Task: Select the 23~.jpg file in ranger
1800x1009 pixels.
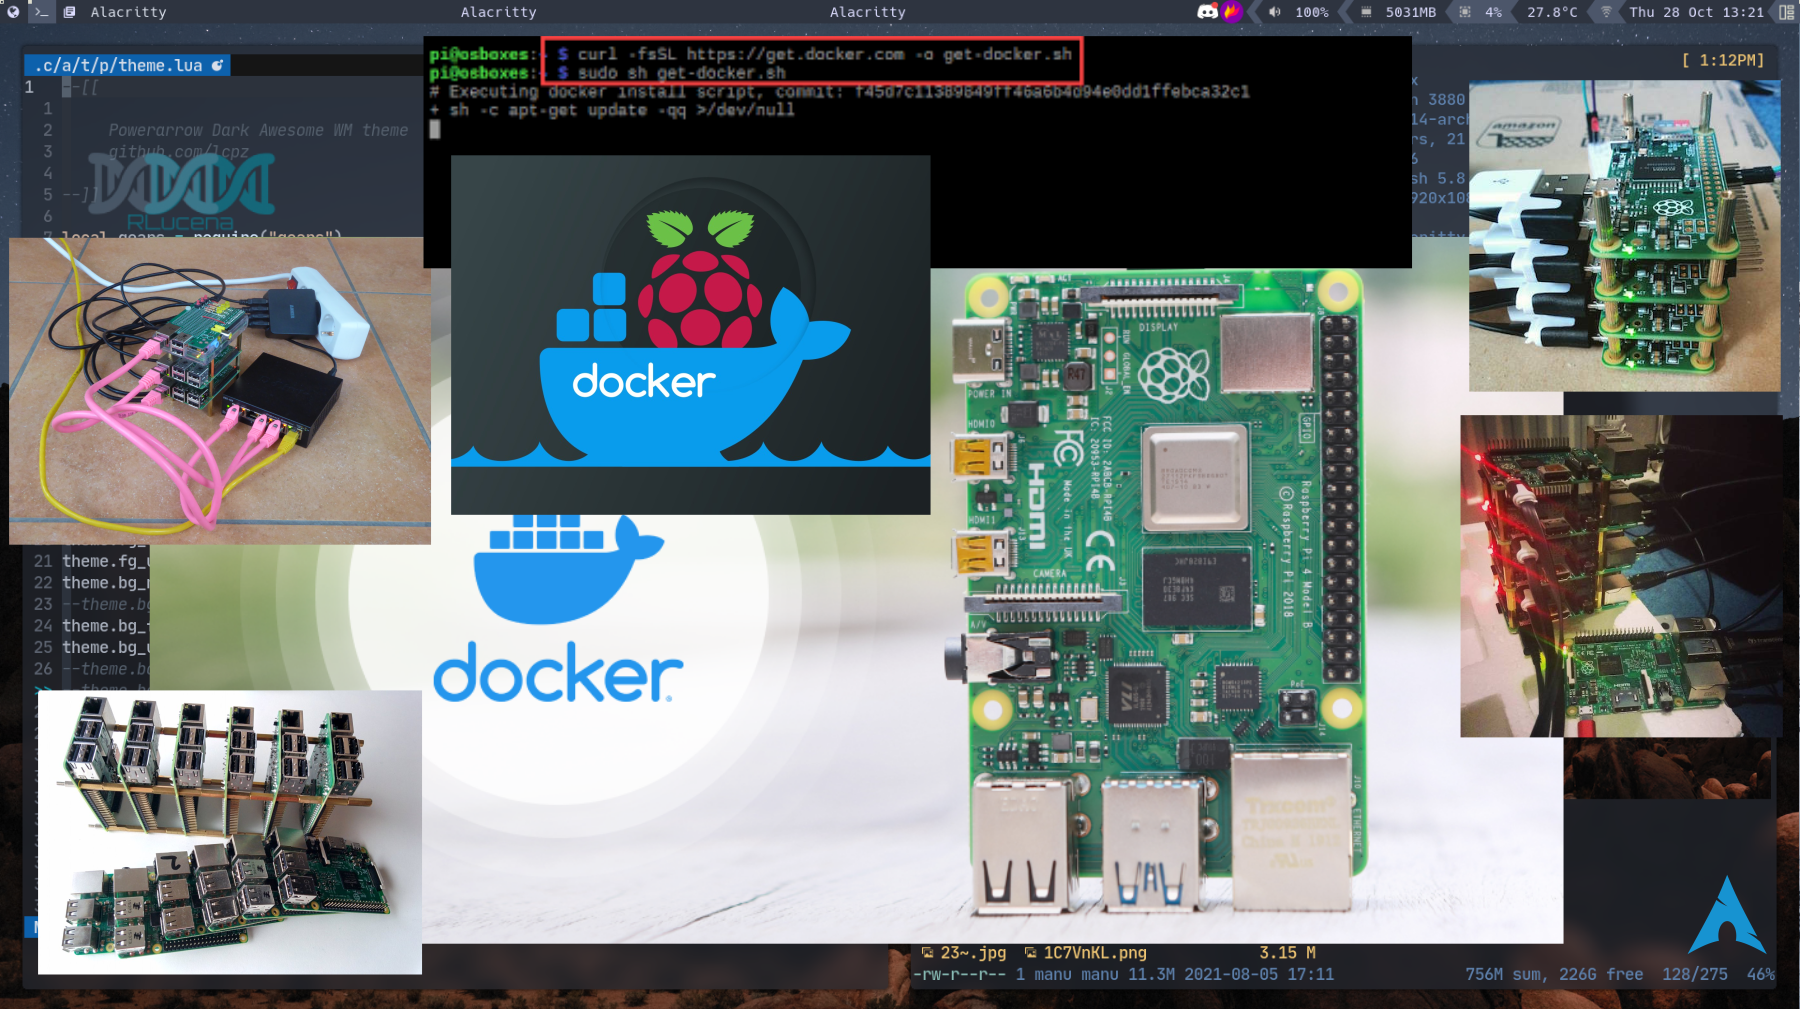Action: (x=964, y=953)
